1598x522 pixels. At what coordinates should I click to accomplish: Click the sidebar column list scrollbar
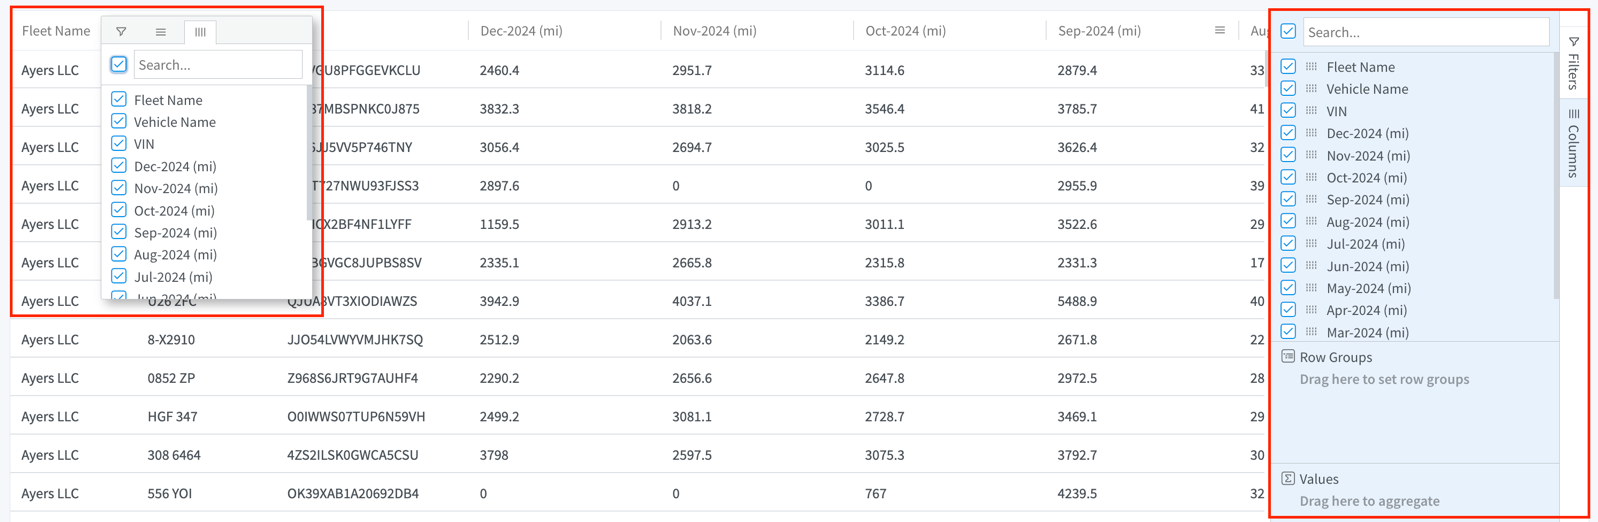[x=1555, y=175]
